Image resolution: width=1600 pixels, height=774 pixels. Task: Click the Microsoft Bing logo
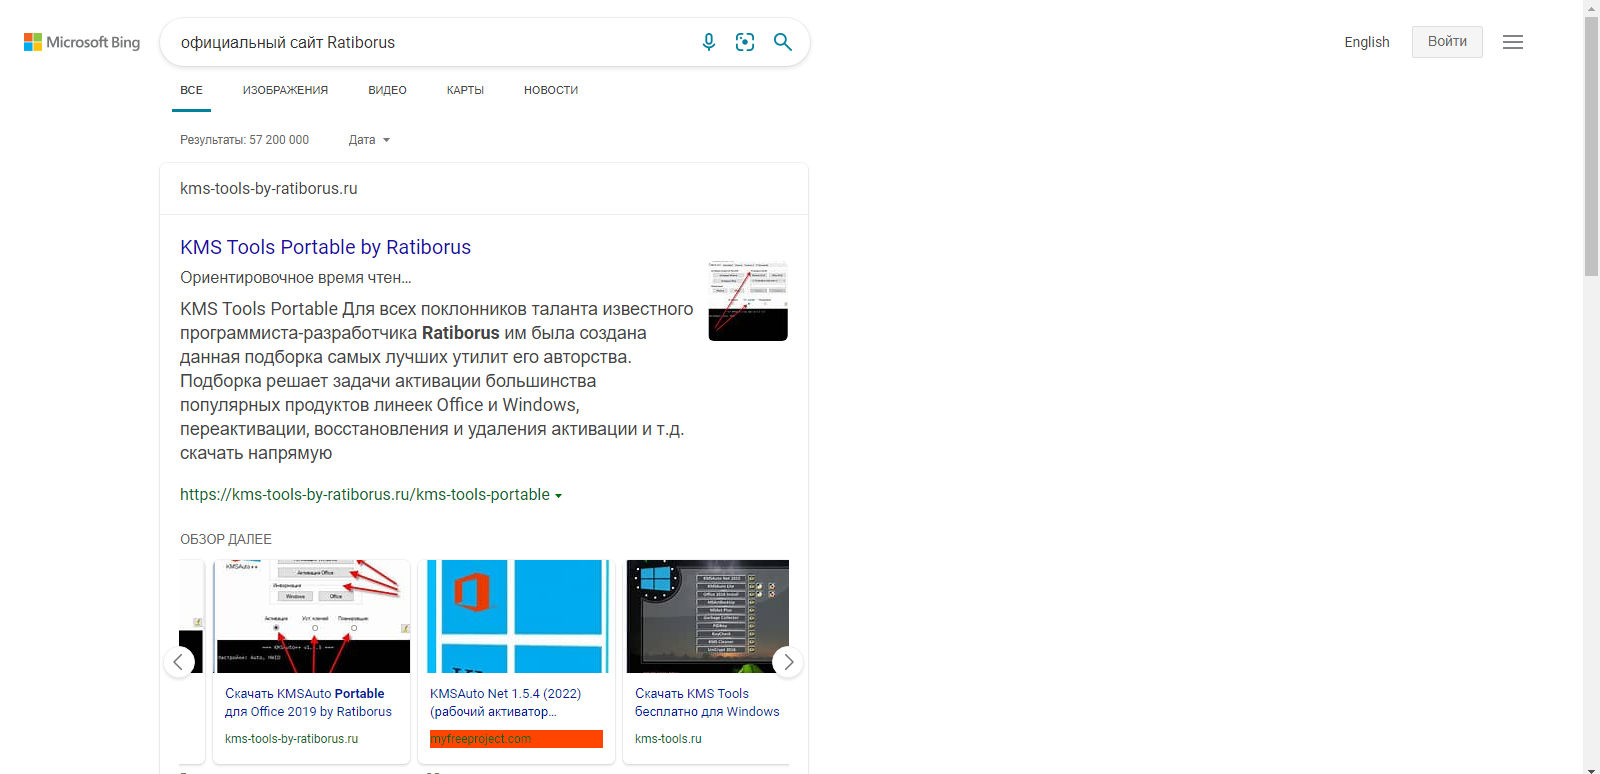(82, 42)
